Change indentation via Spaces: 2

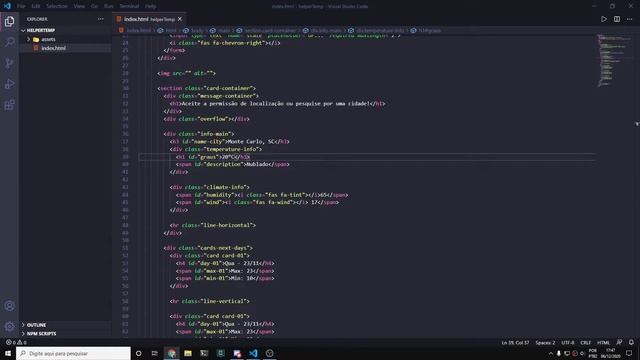pyautogui.click(x=545, y=342)
